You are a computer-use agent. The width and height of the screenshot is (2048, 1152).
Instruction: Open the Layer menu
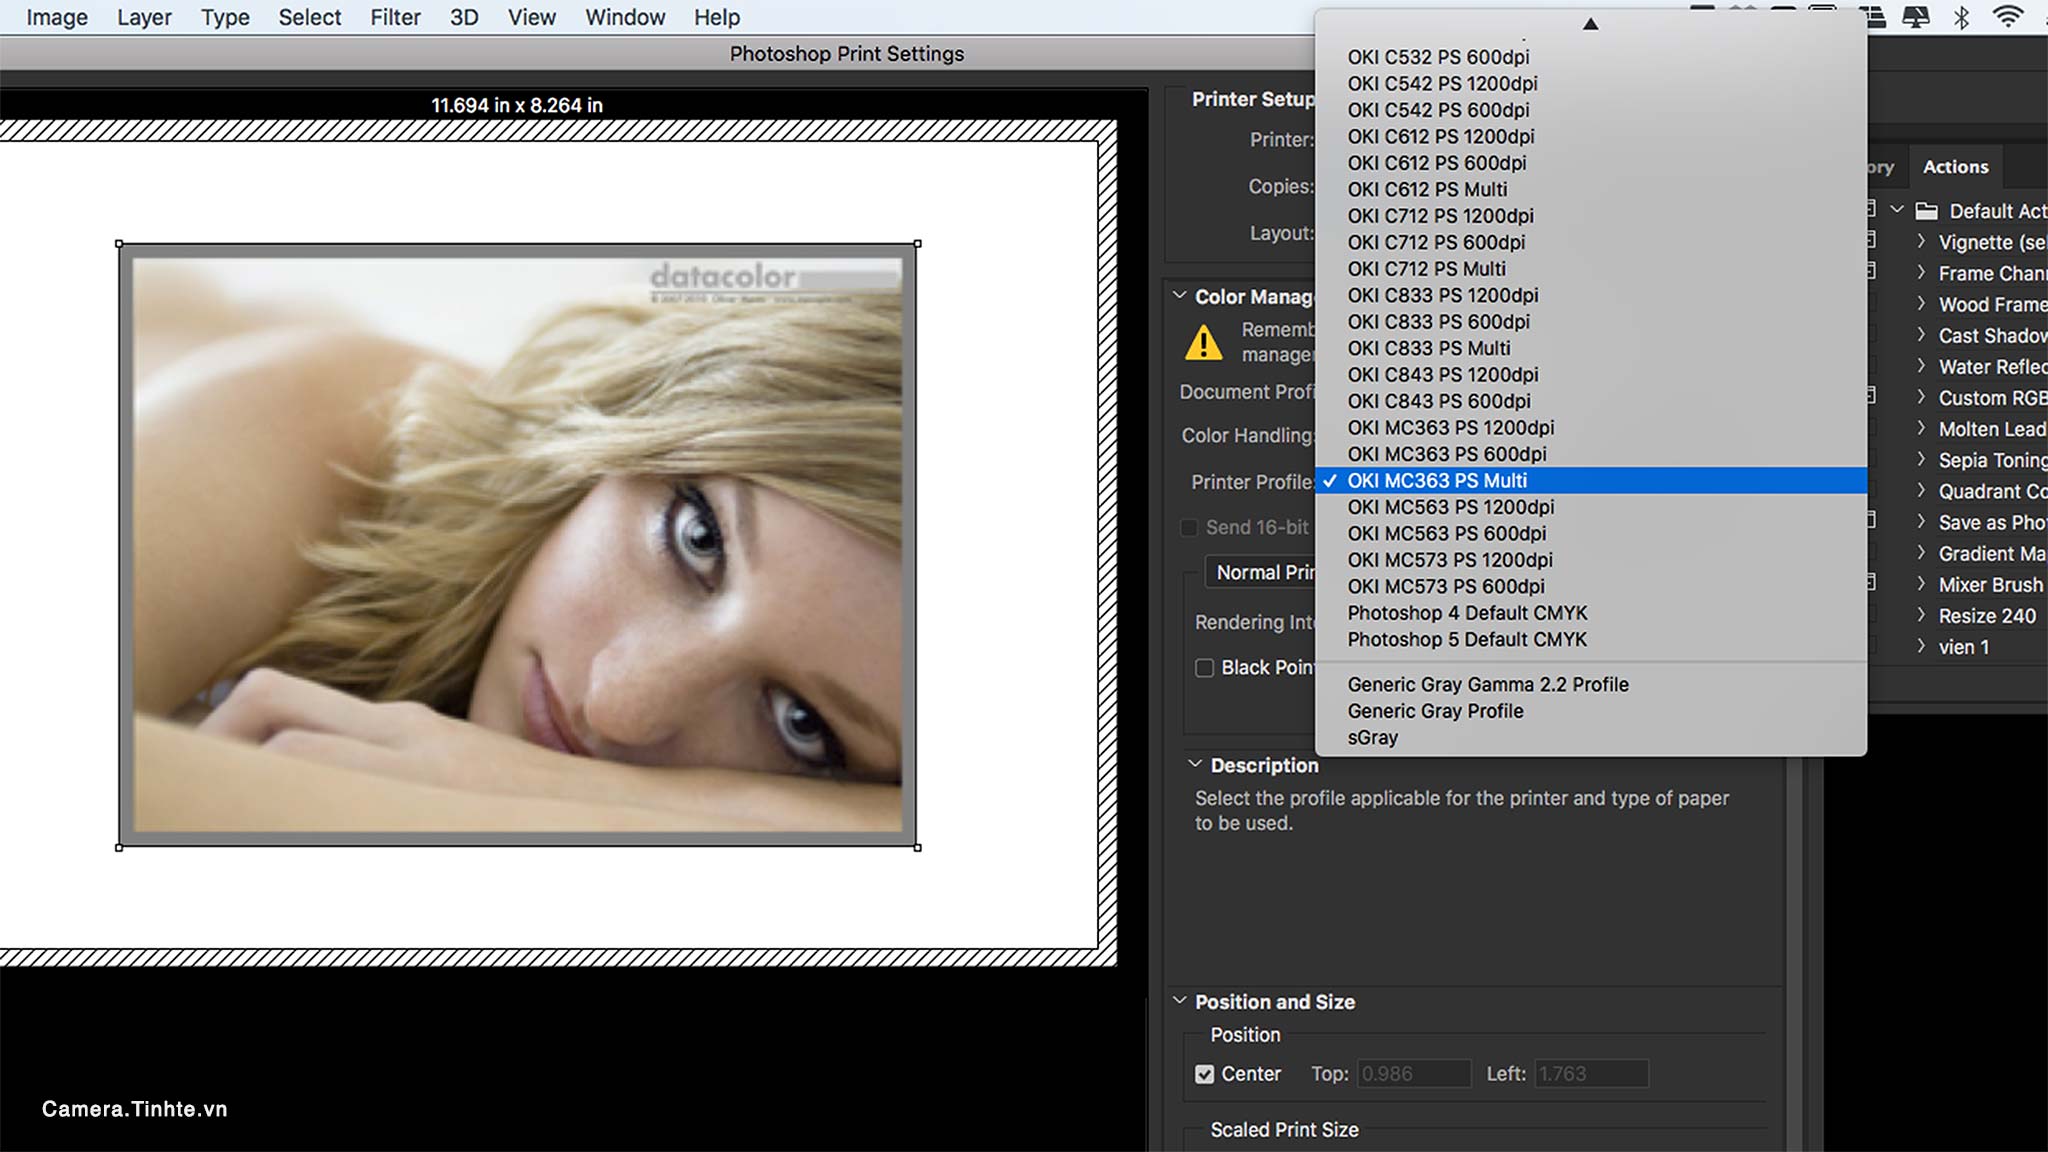(x=144, y=17)
